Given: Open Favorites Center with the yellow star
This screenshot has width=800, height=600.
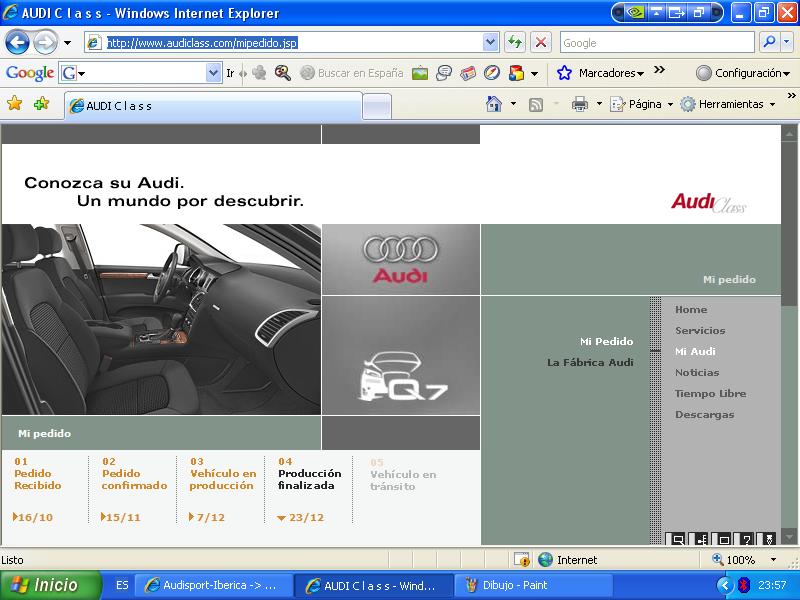Looking at the screenshot, I should pos(15,104).
